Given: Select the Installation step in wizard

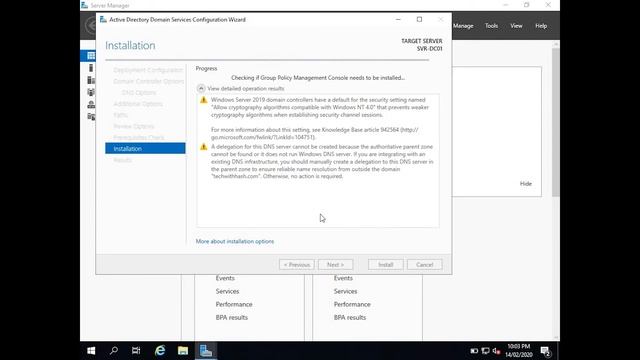Looking at the screenshot, I should point(145,149).
